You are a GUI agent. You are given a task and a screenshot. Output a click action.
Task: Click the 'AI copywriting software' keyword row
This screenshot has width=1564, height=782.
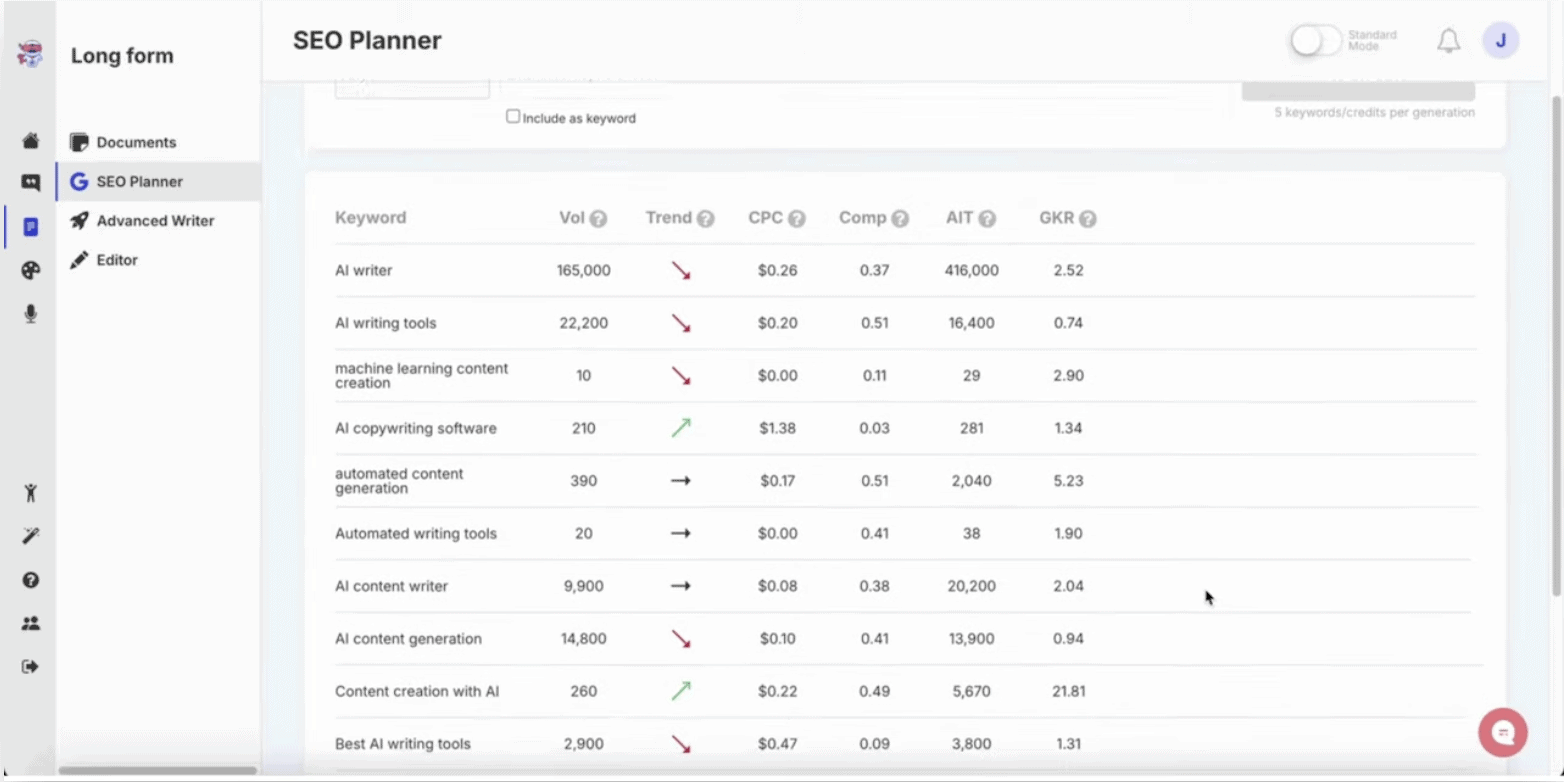coord(415,429)
